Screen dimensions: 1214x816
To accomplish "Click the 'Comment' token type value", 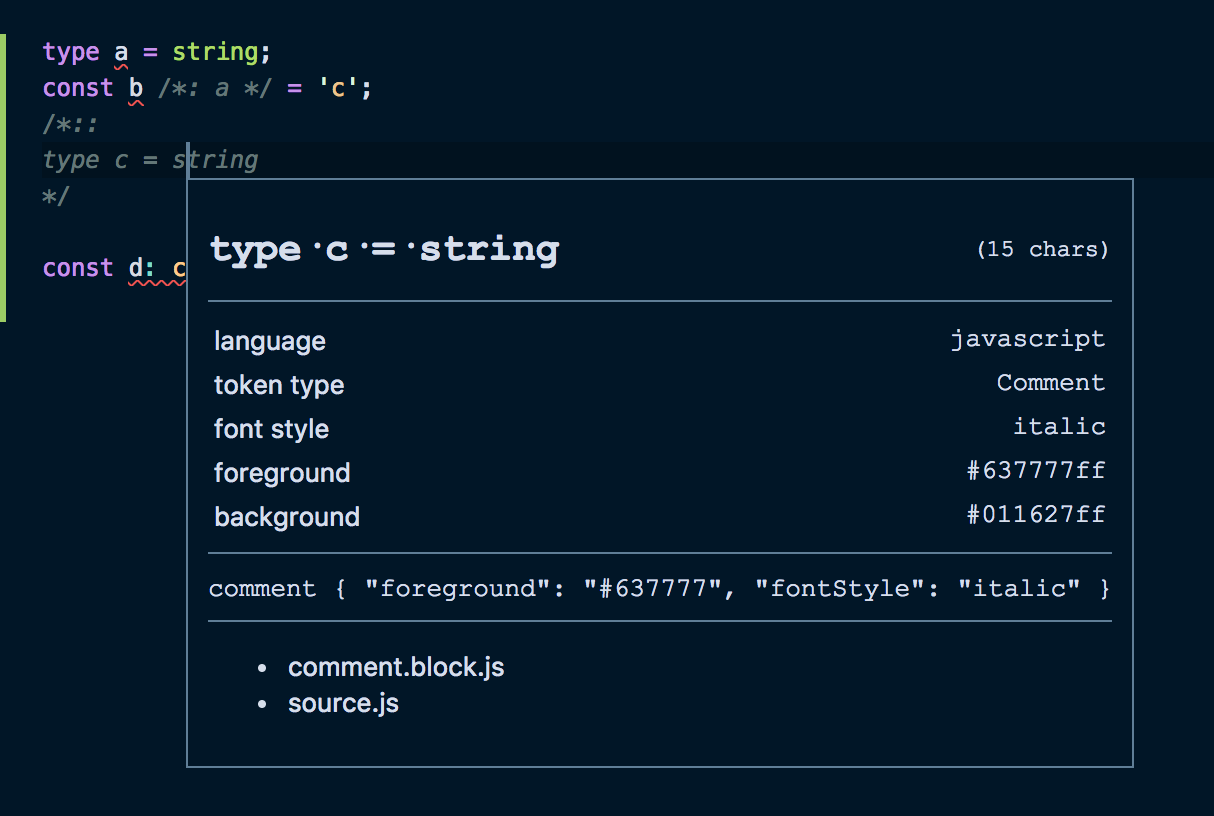I will (x=1051, y=383).
